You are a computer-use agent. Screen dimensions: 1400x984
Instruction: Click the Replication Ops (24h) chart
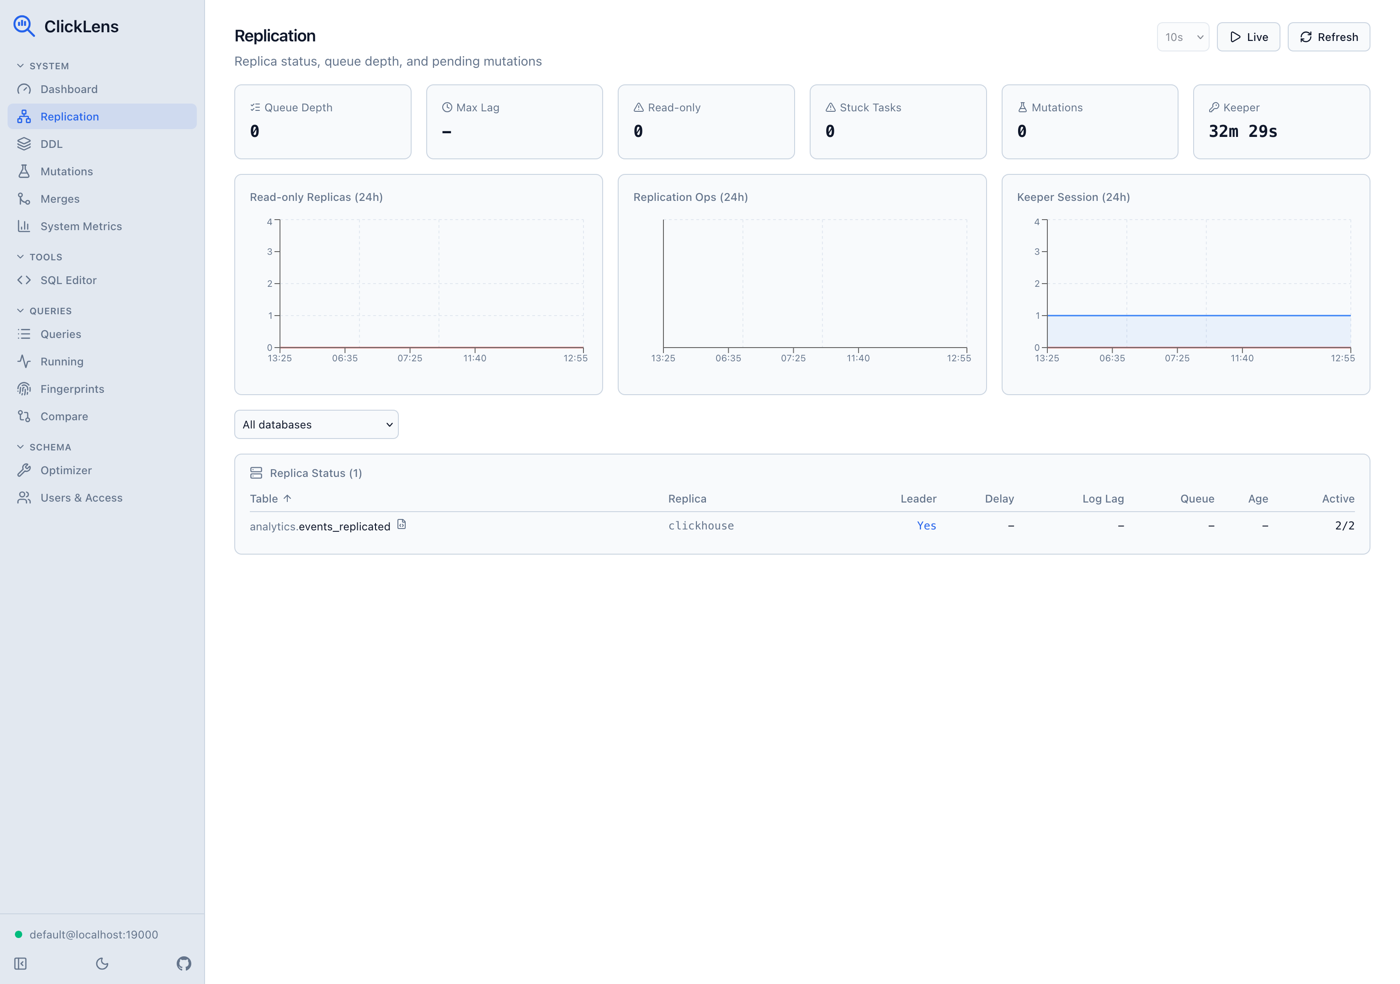click(802, 285)
